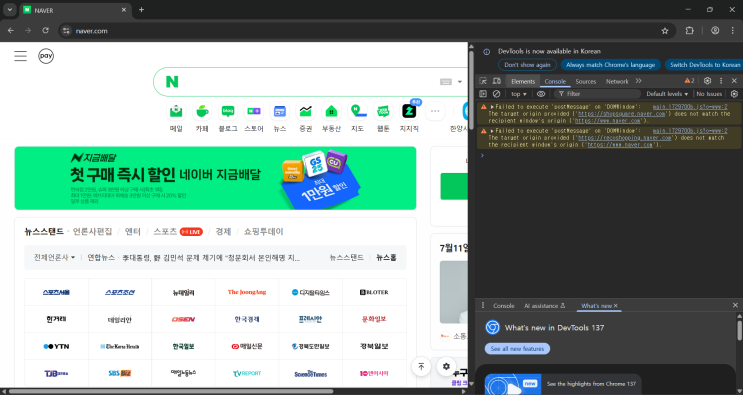Open the https://shopsquare.naver.com link in warning
This screenshot has height=395, width=743.
tap(622, 114)
